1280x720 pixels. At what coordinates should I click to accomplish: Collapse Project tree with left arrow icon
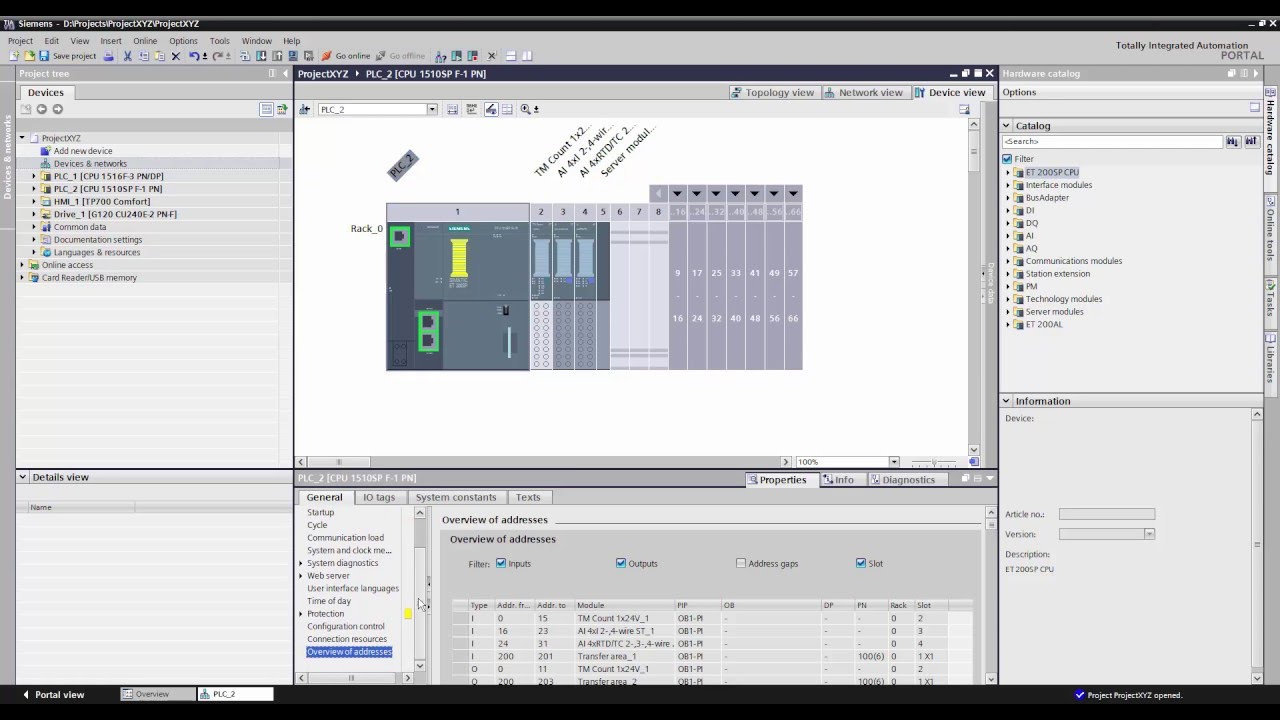pyautogui.click(x=284, y=73)
